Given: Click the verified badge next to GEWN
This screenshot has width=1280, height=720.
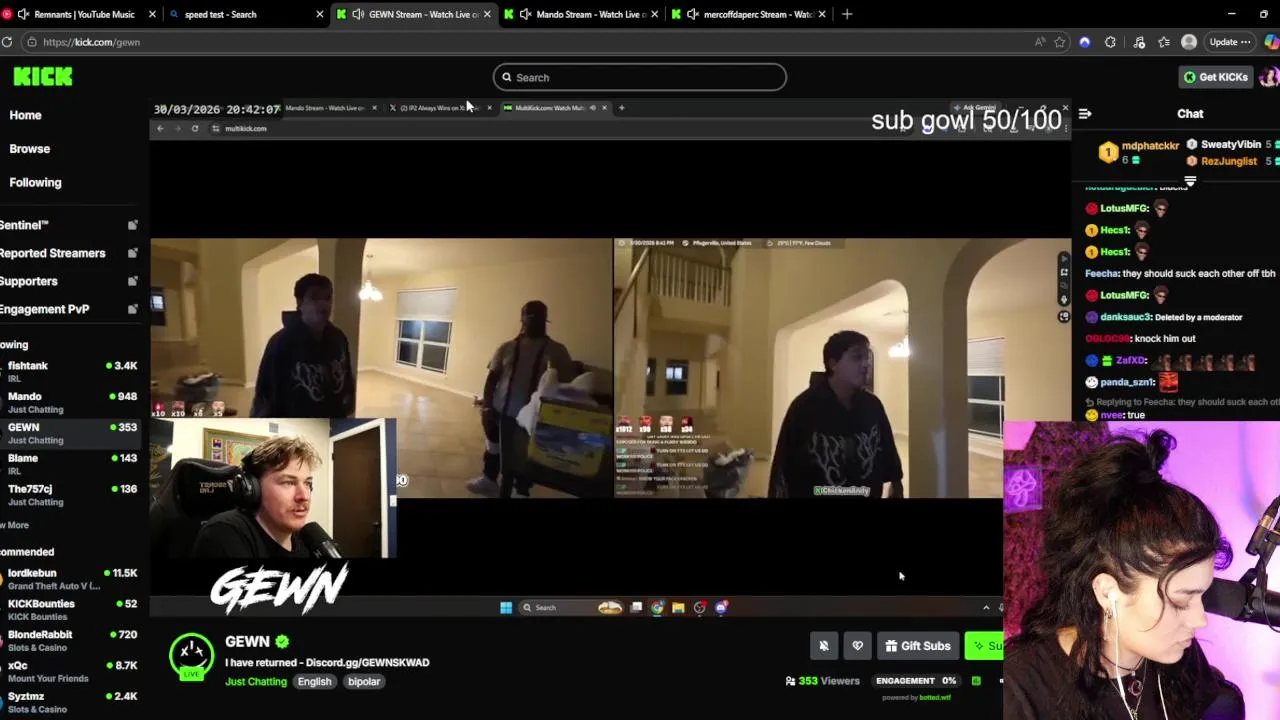Looking at the screenshot, I should pos(282,642).
